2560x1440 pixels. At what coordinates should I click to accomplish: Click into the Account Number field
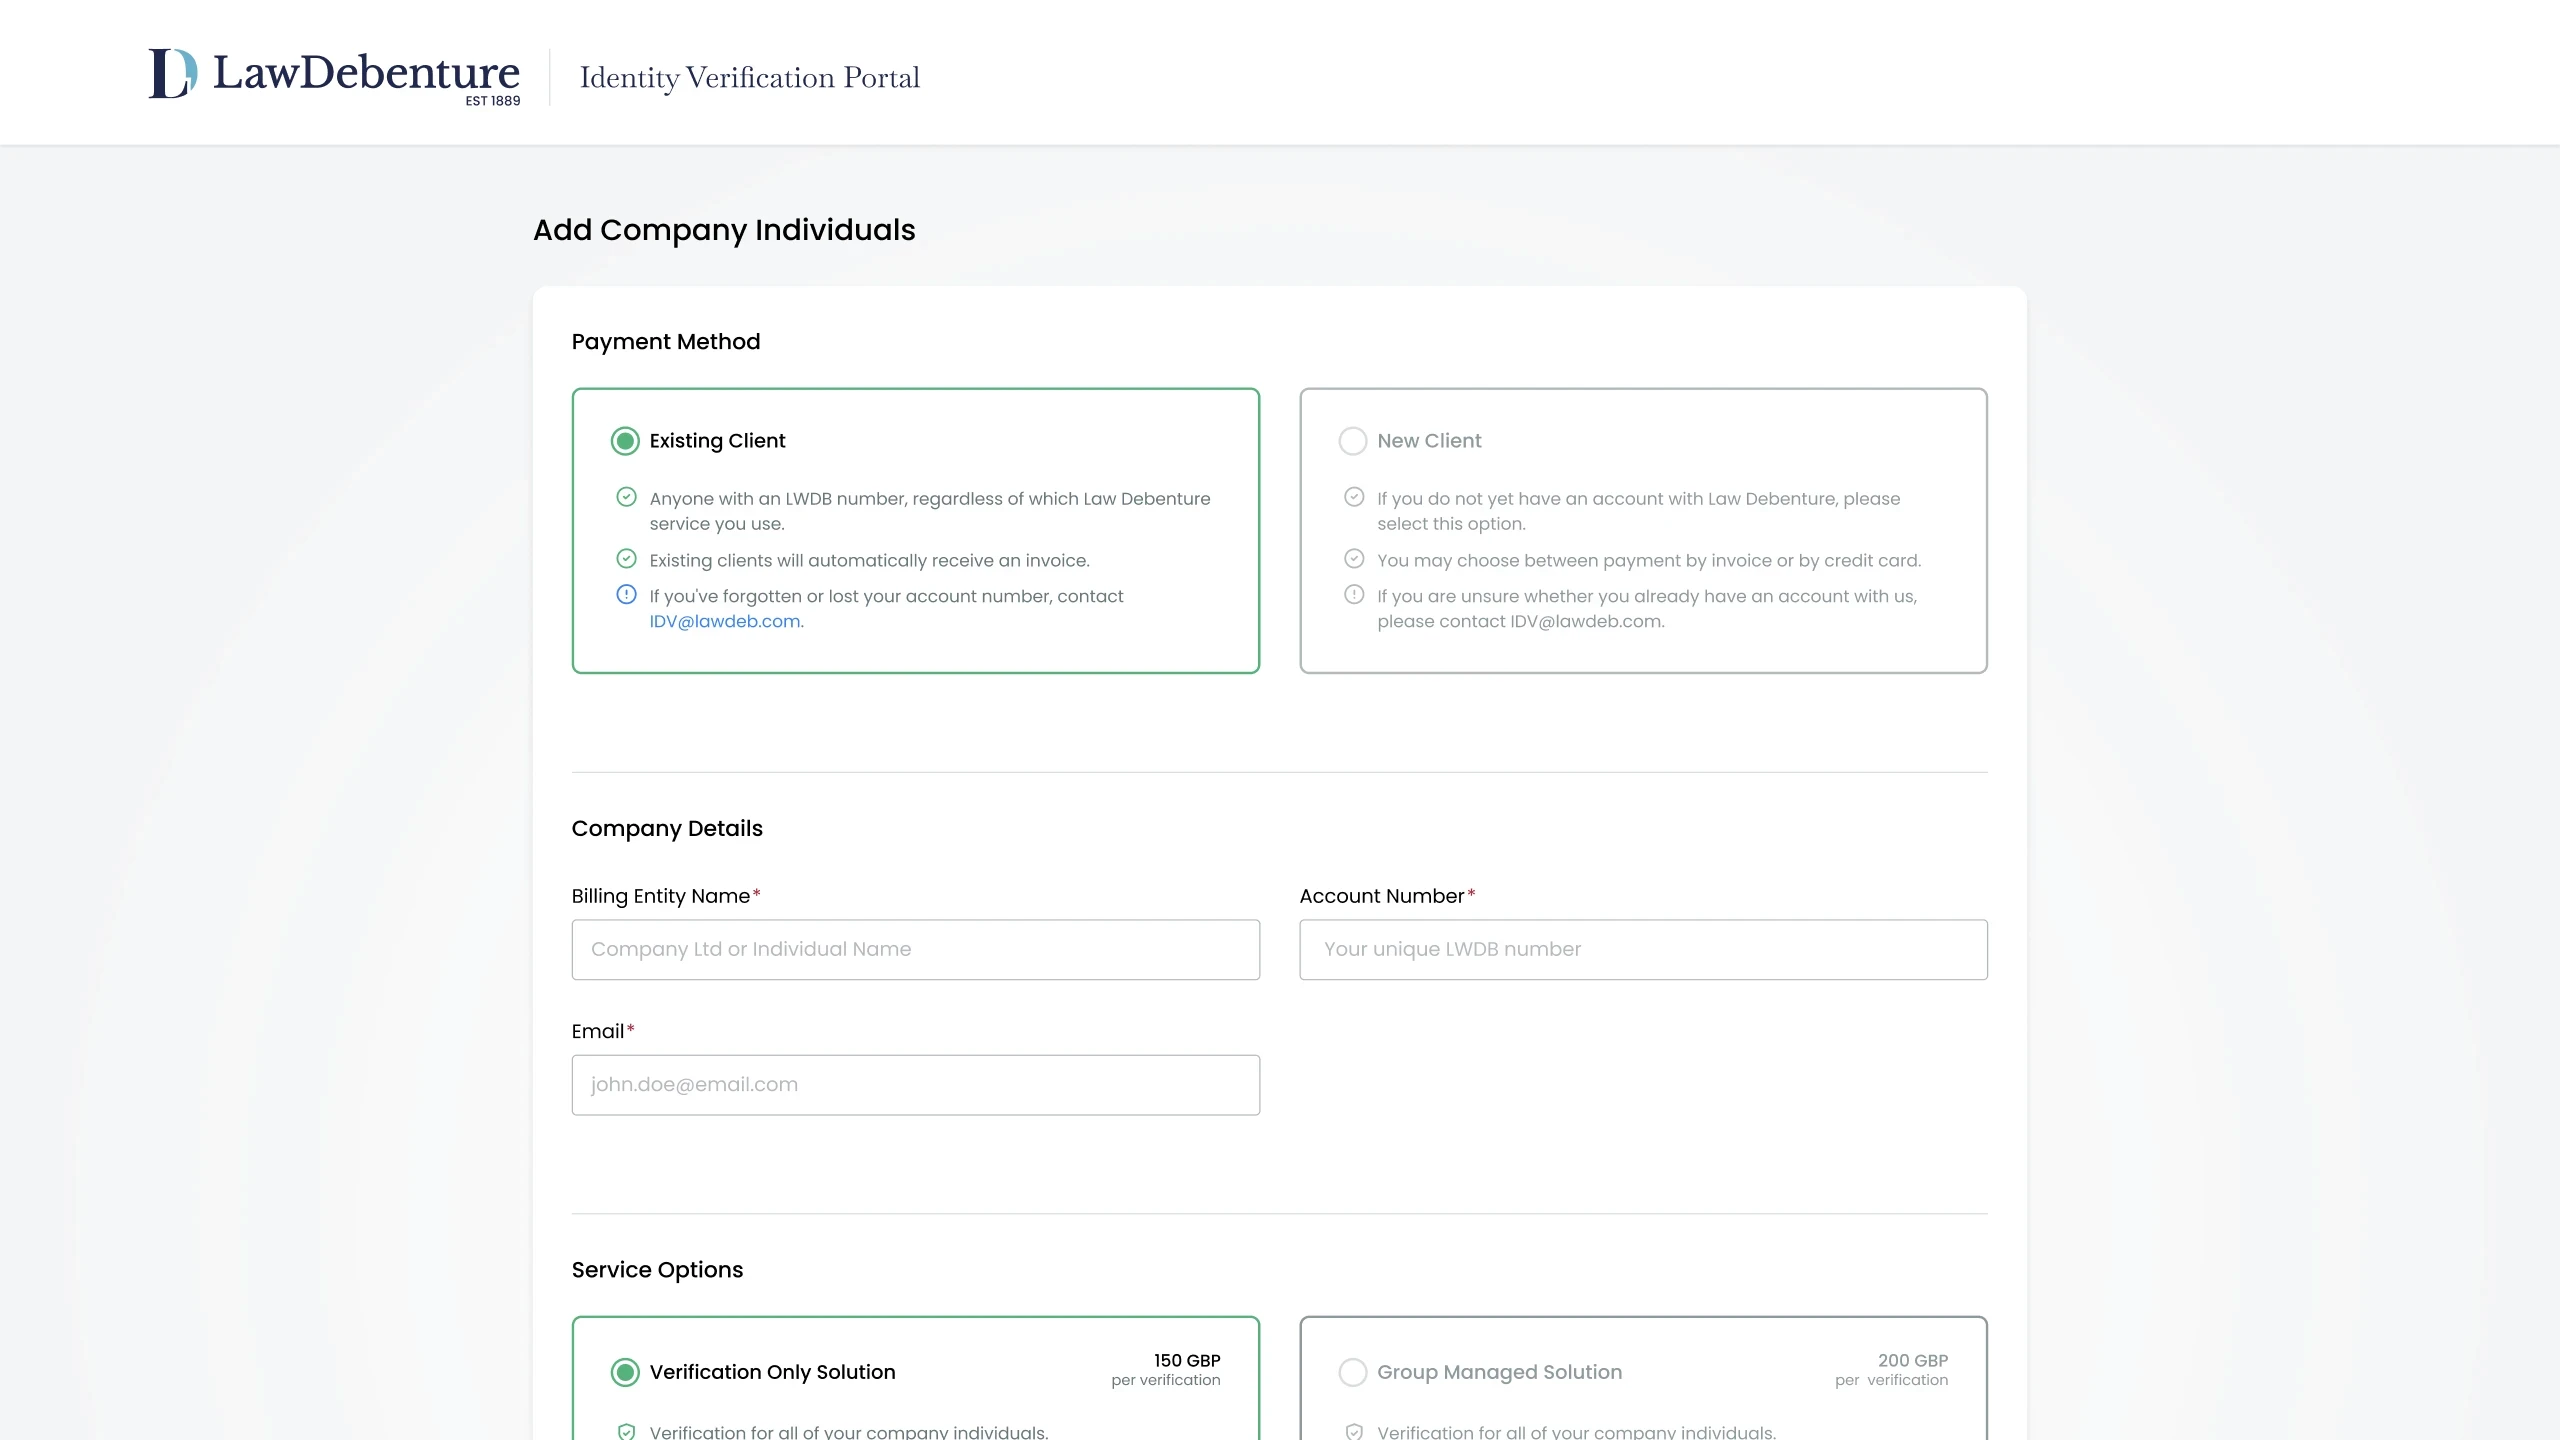click(1642, 949)
